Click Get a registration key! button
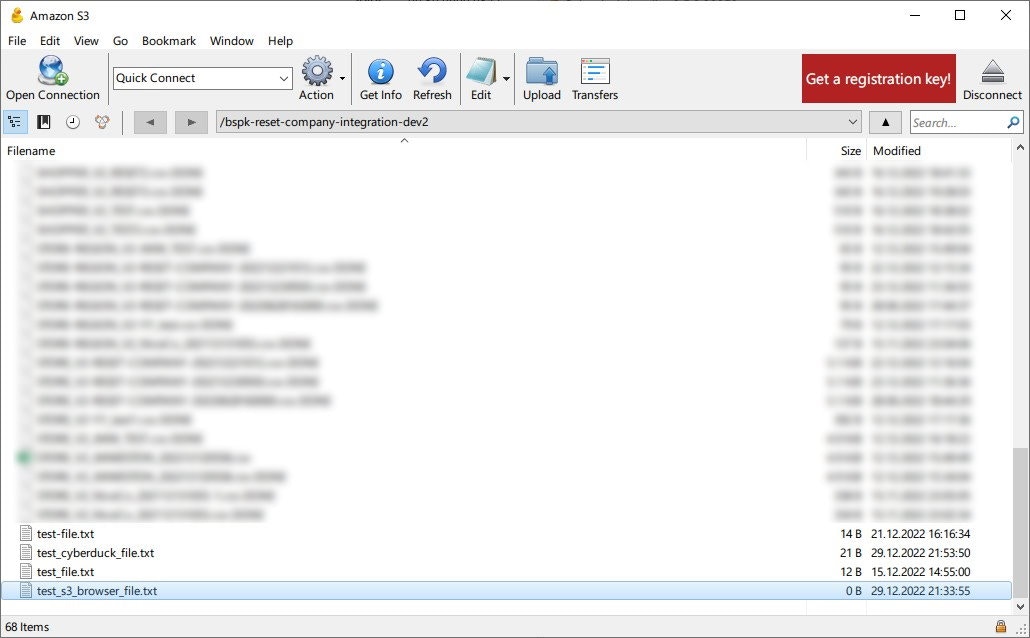 tap(878, 78)
